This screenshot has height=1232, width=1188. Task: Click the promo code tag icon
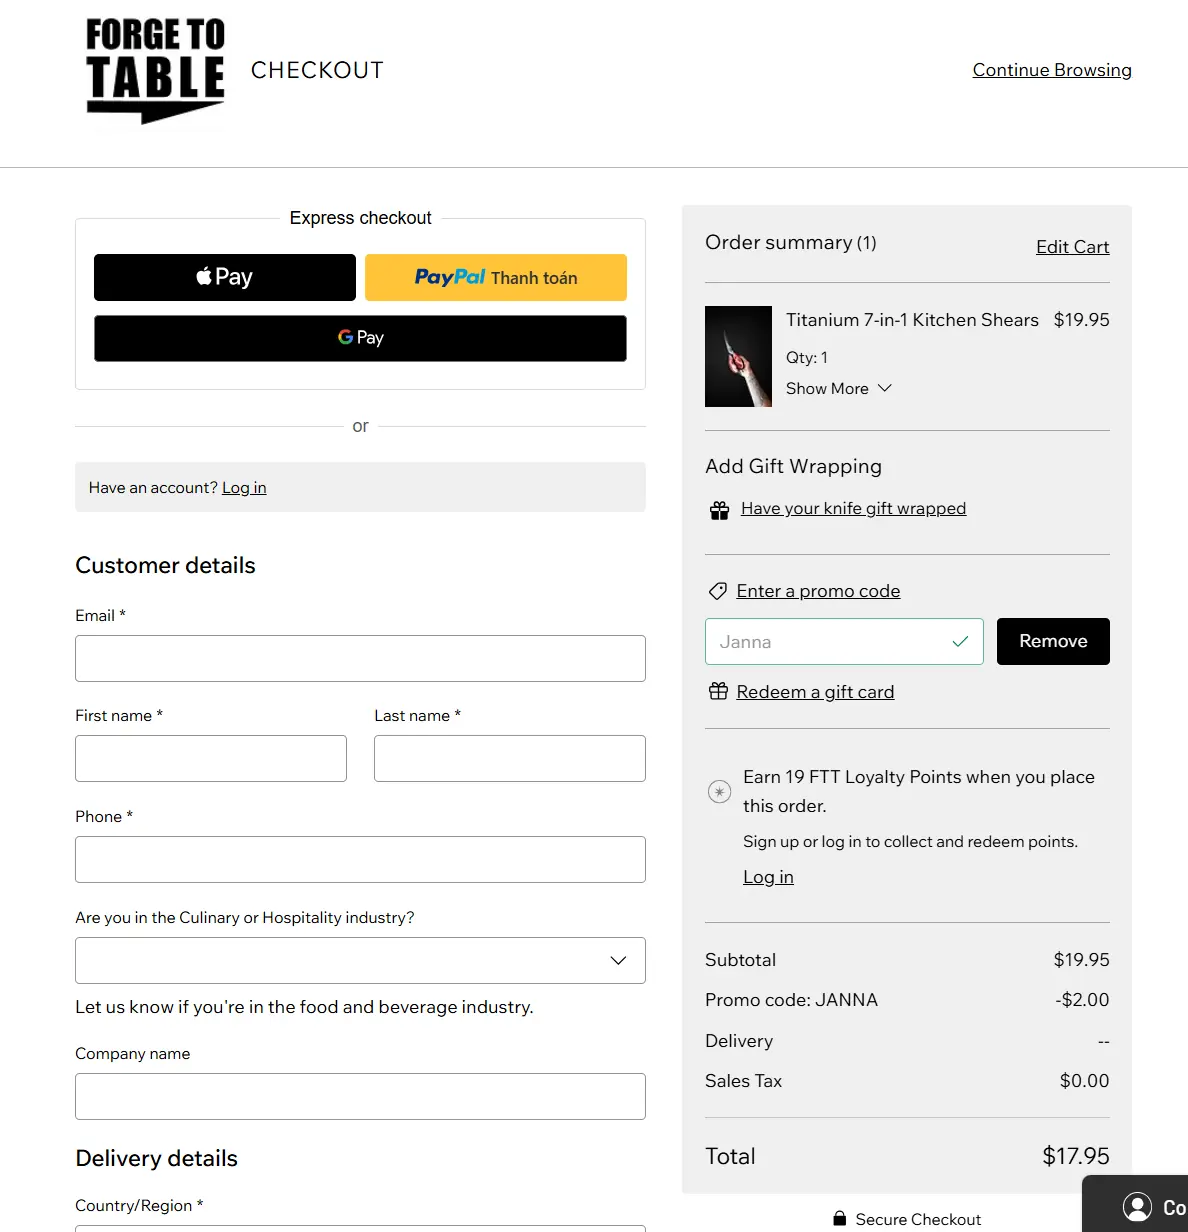click(x=717, y=591)
